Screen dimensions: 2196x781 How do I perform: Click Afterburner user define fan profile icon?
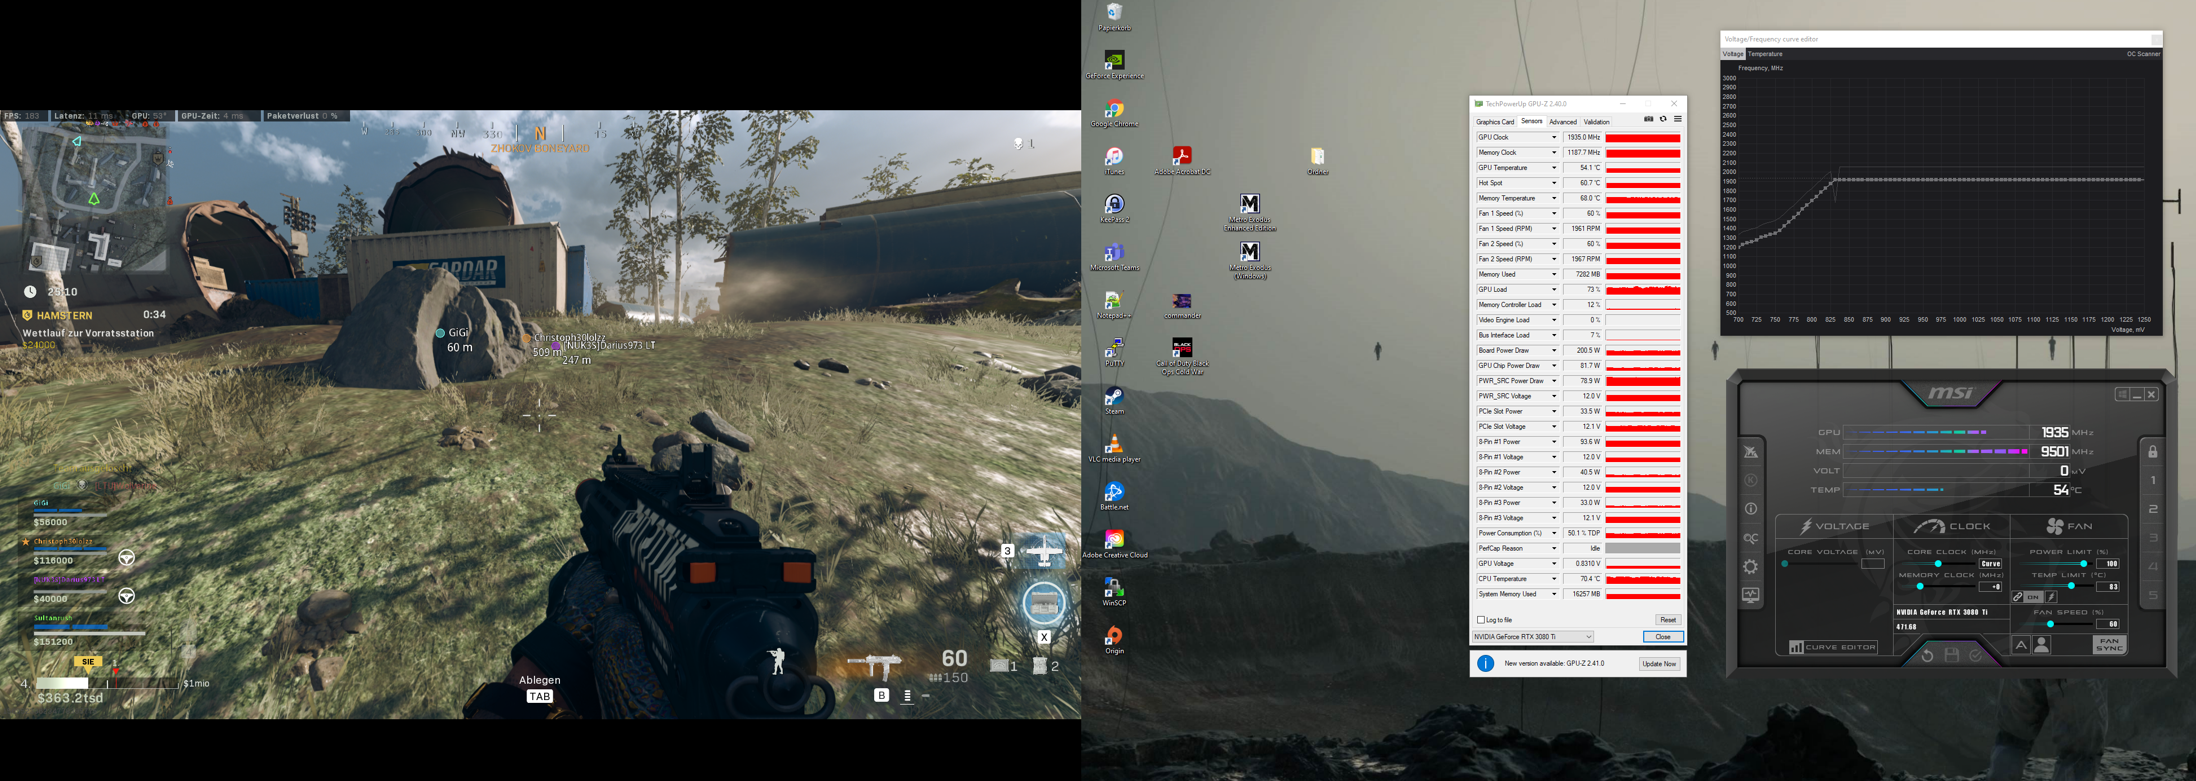tap(2042, 646)
